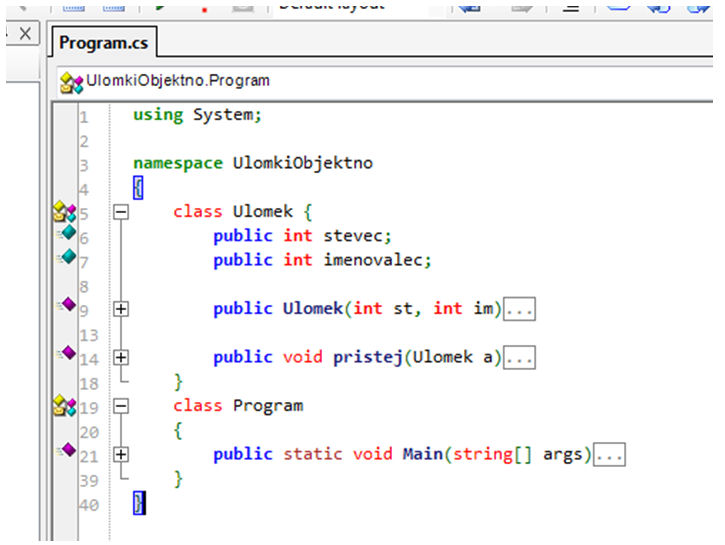Click the class icon beside Program declaration
The image size is (725, 545).
pyautogui.click(x=64, y=405)
